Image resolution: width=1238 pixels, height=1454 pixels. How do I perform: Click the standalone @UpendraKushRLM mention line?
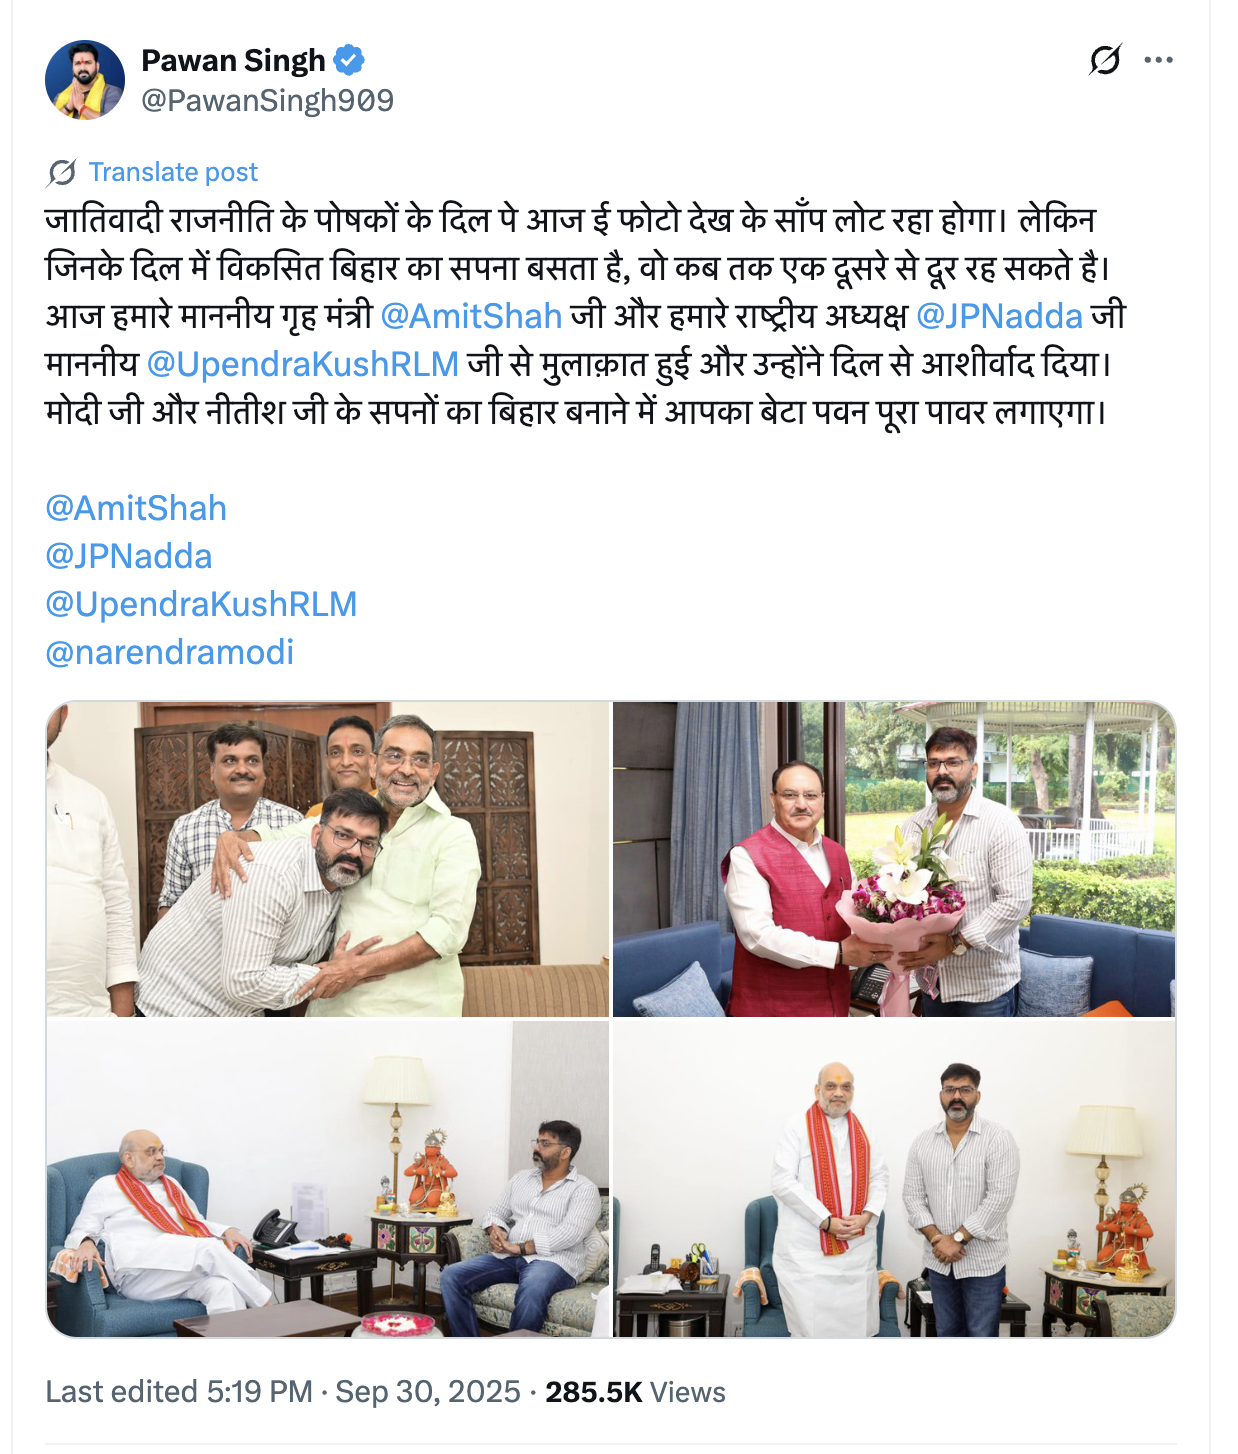coord(201,604)
